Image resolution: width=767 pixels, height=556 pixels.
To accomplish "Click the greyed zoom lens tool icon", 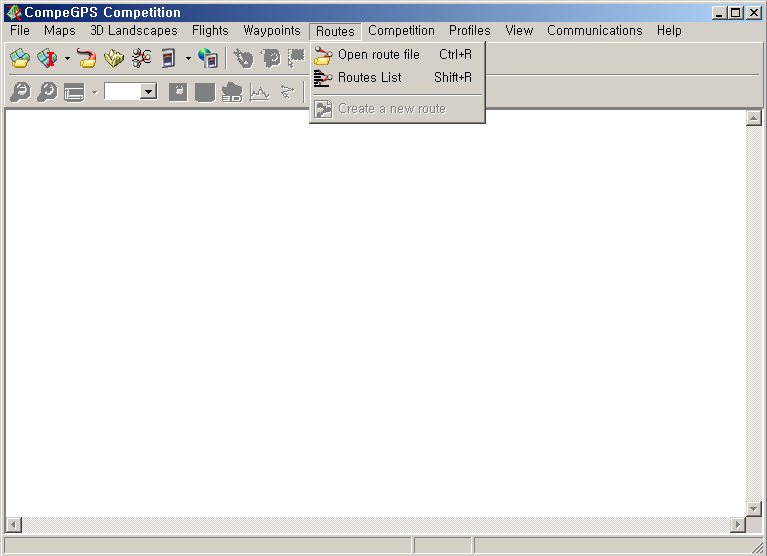I will [271, 58].
